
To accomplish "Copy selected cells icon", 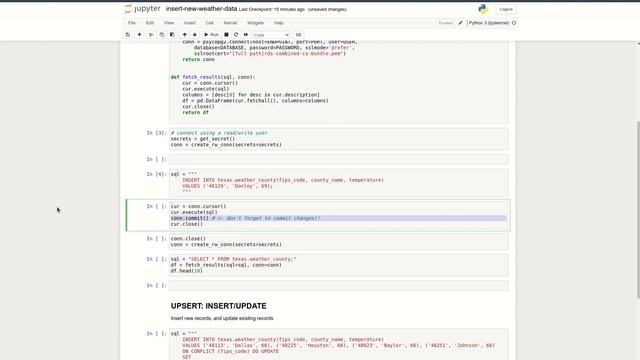I will coord(162,35).
